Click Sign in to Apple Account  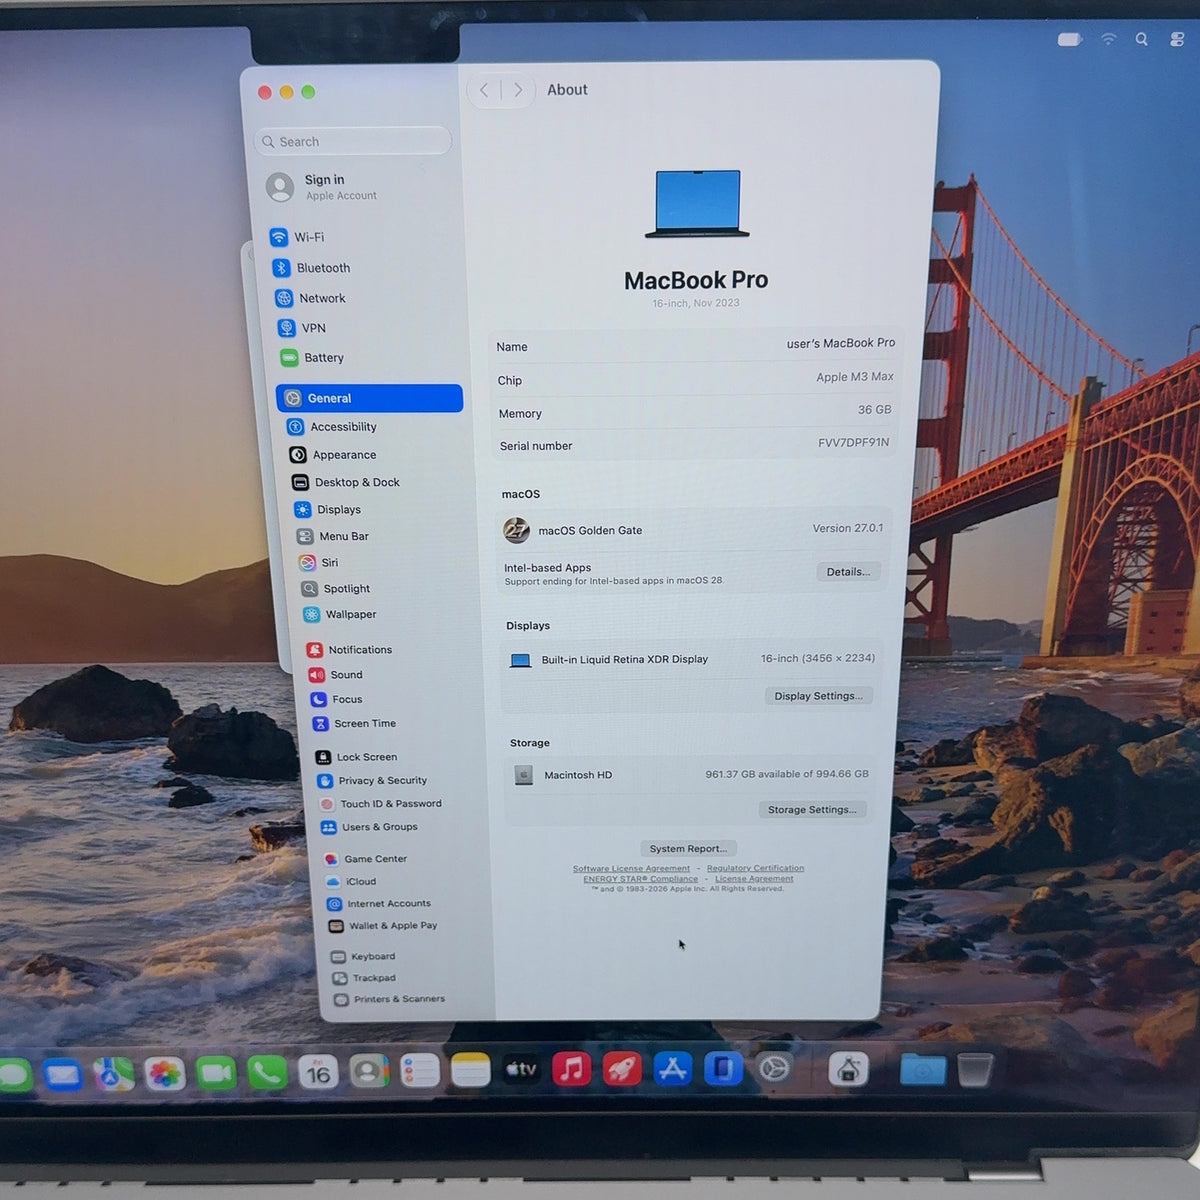tap(321, 187)
